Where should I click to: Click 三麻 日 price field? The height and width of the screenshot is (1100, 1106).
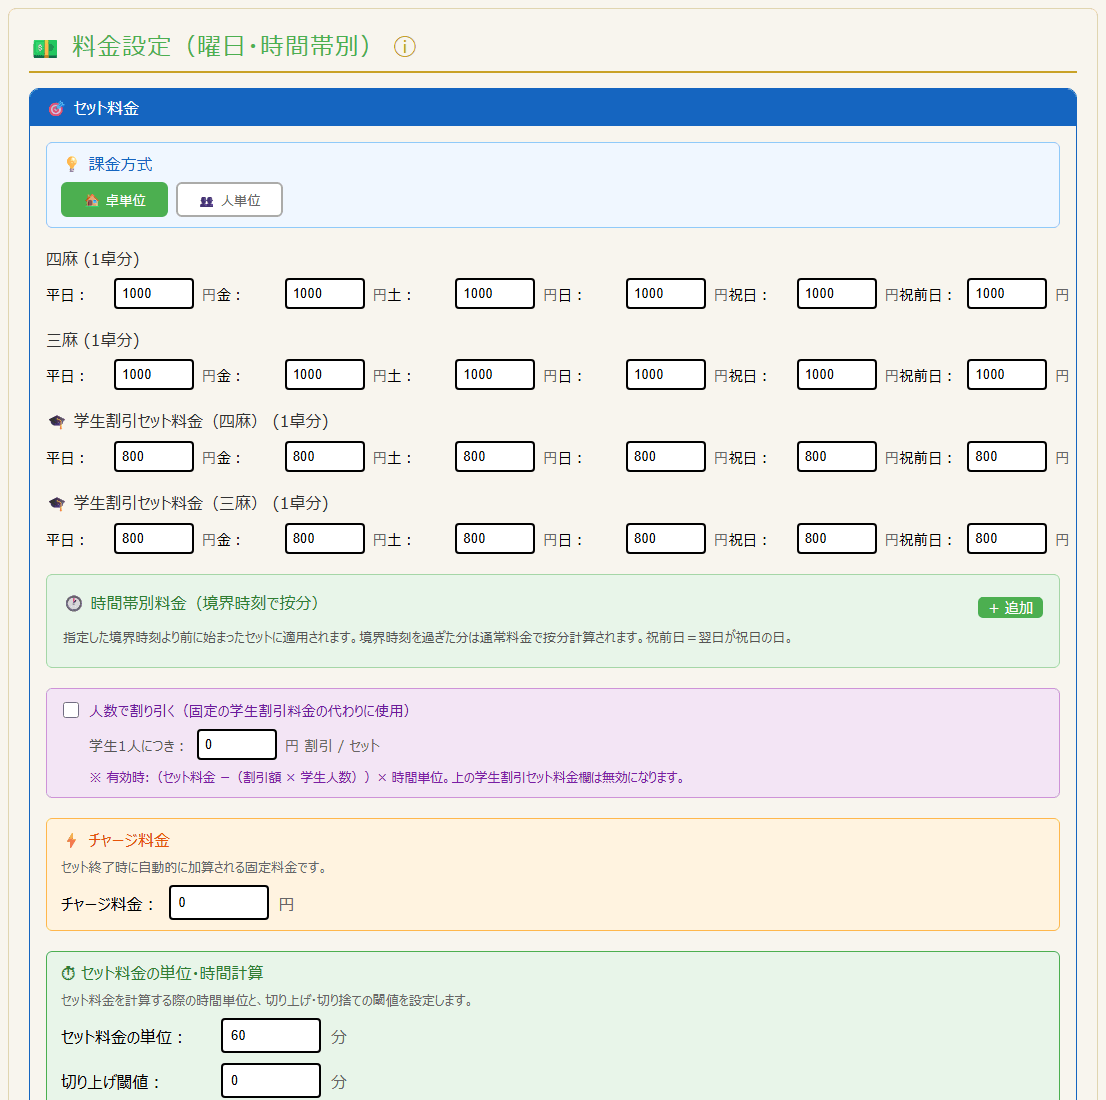[x=665, y=375]
